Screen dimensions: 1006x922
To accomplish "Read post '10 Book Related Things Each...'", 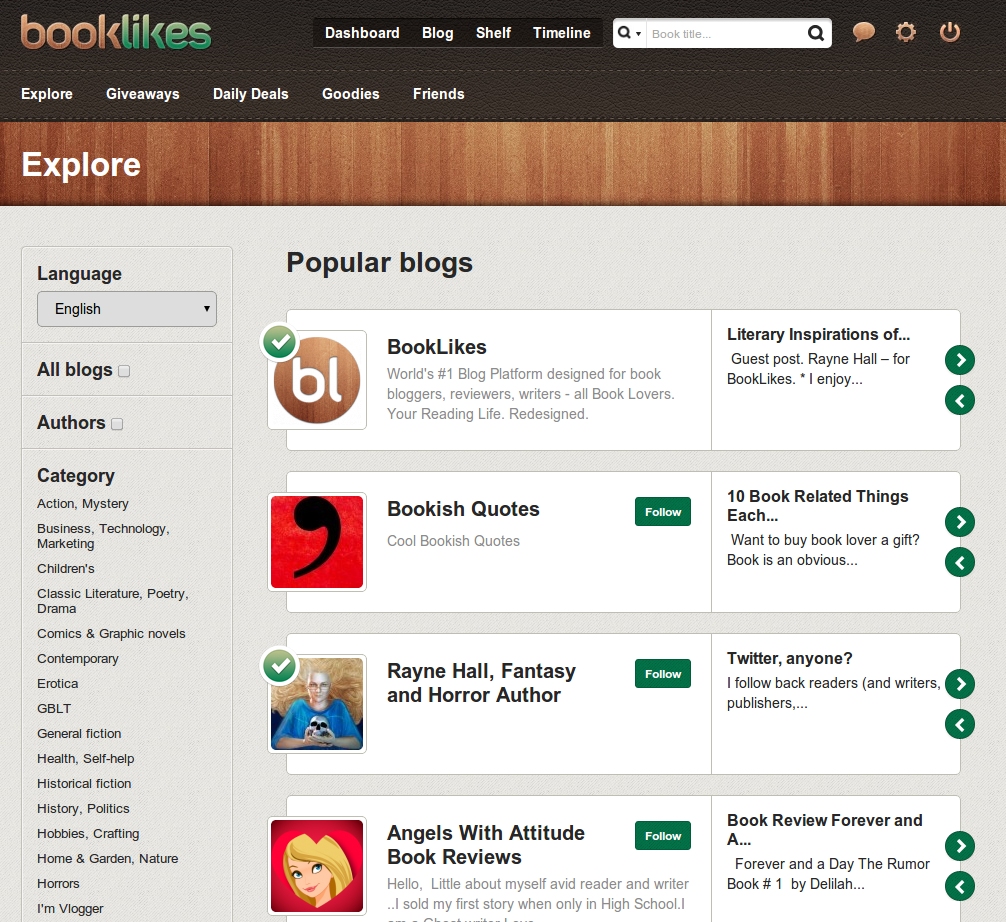I will pos(817,506).
